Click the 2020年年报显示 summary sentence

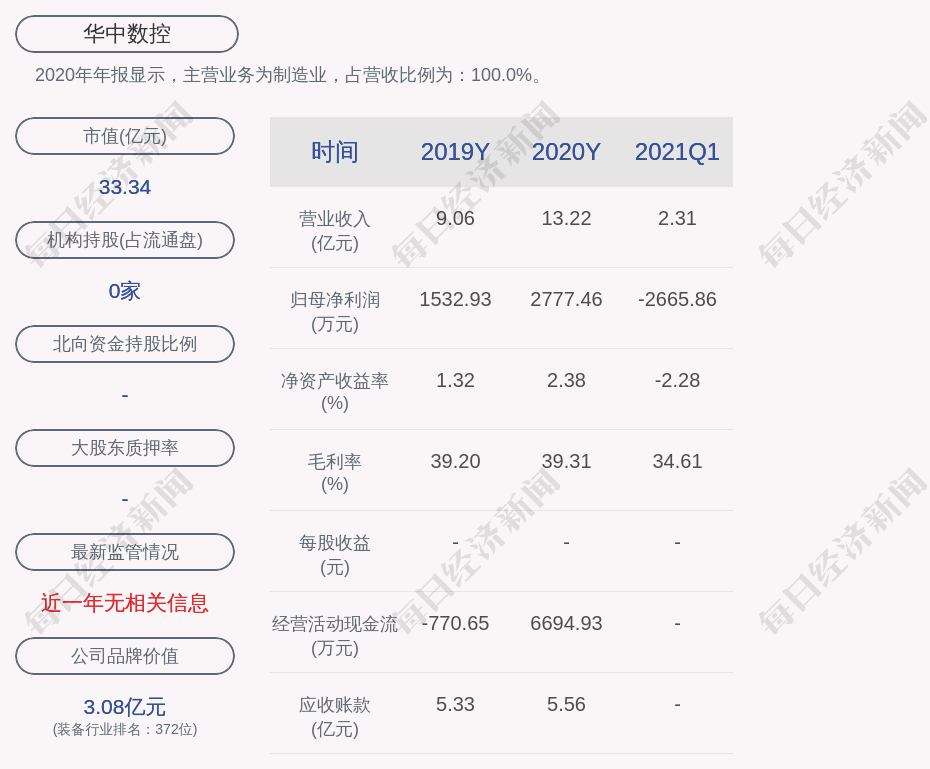(289, 75)
